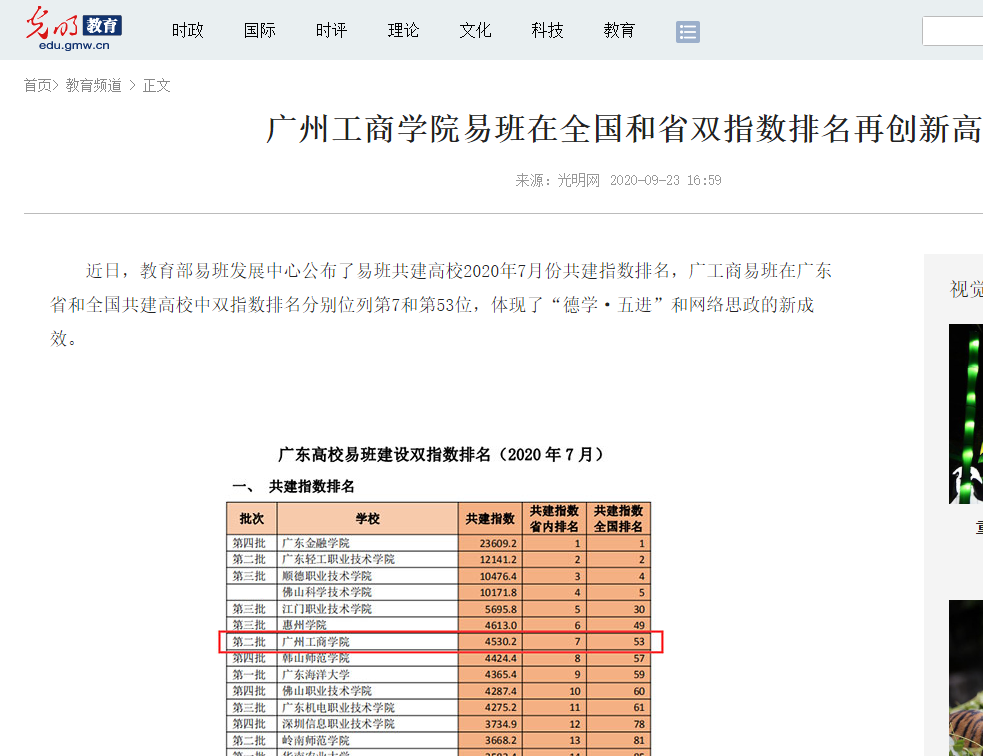The image size is (983, 756).
Task: Open 教育 in the top navigation
Action: (619, 30)
